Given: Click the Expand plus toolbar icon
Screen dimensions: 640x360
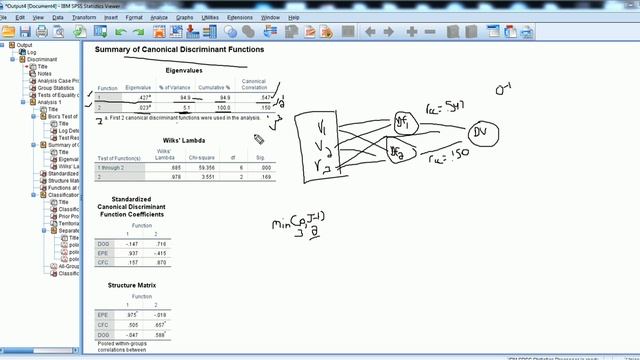Looking at the screenshot, I should pos(412,31).
